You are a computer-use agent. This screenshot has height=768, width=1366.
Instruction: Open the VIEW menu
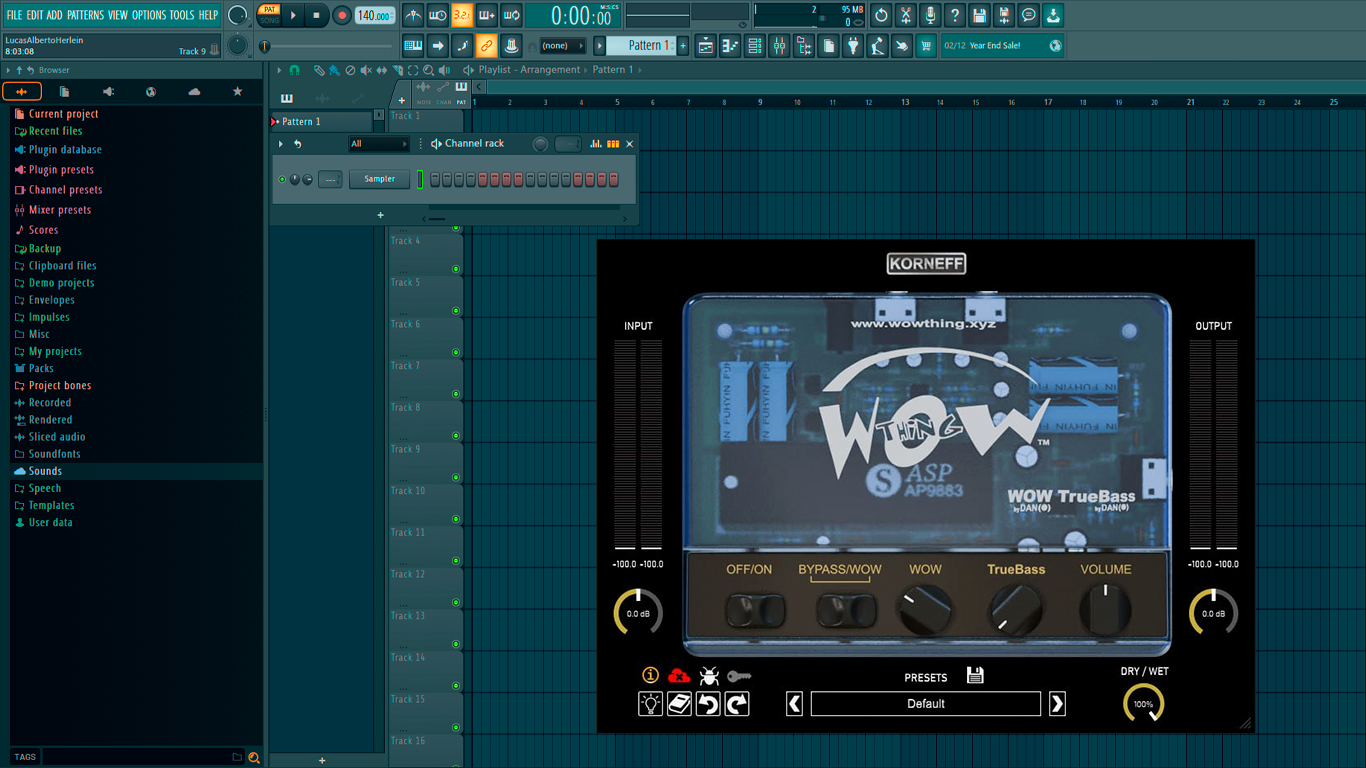[x=118, y=15]
